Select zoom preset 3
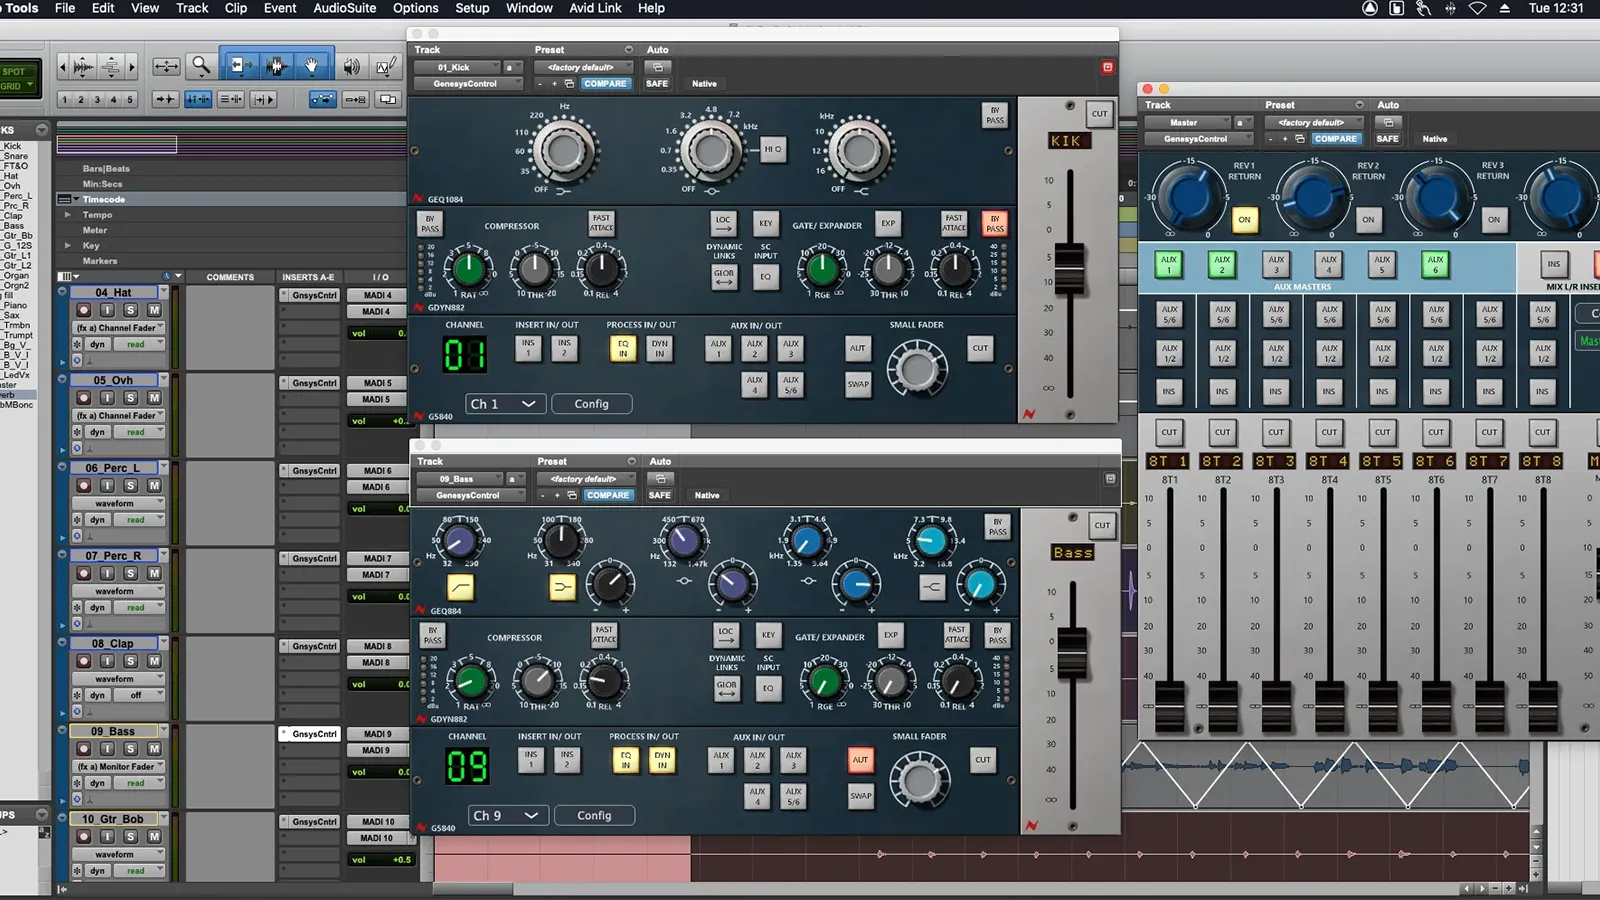This screenshot has width=1600, height=900. click(97, 99)
